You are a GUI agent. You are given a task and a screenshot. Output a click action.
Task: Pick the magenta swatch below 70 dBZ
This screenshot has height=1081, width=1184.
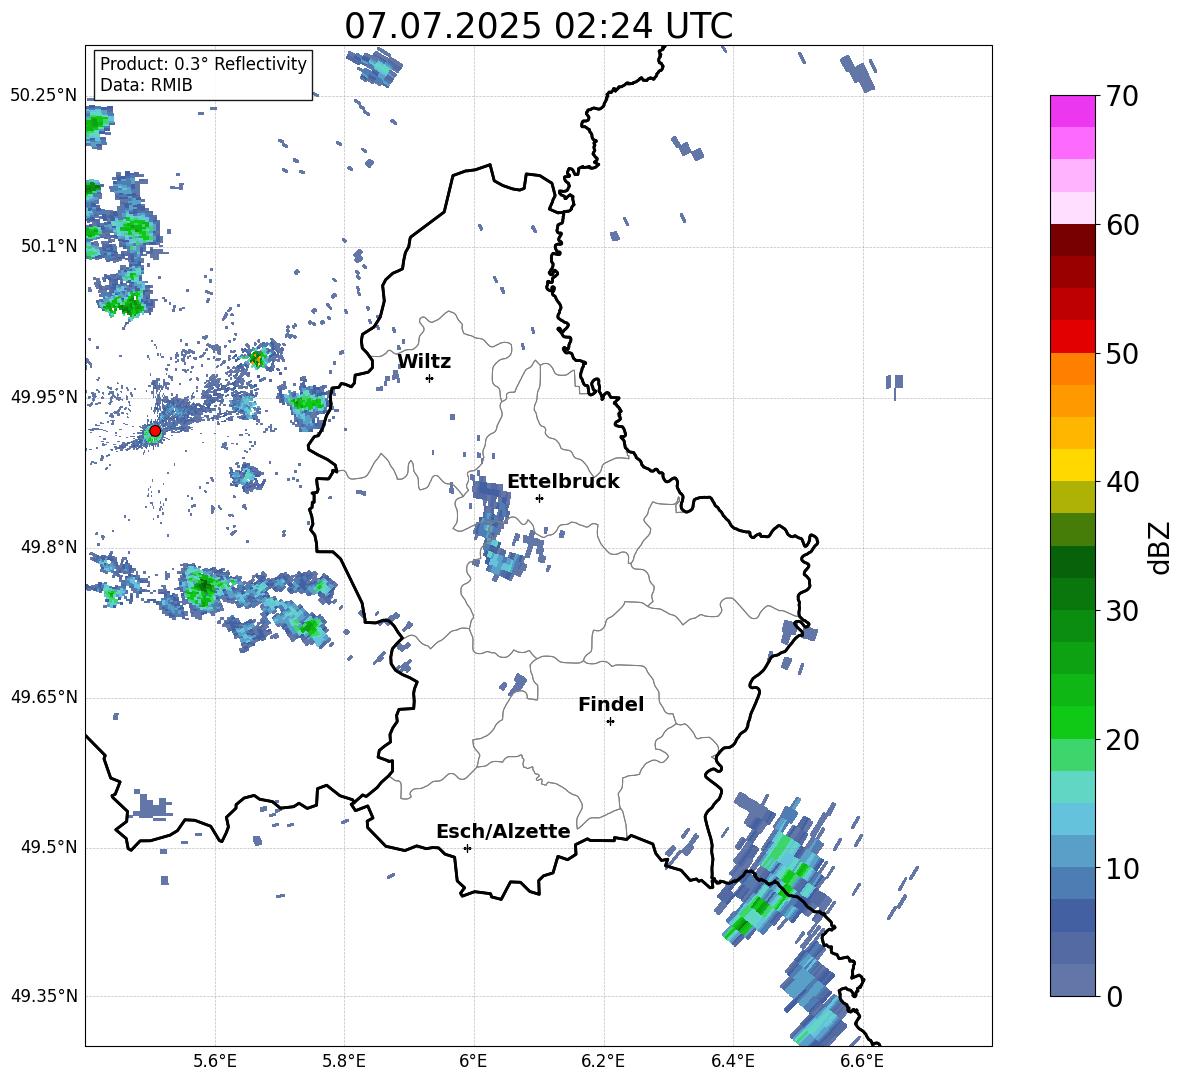1072,112
